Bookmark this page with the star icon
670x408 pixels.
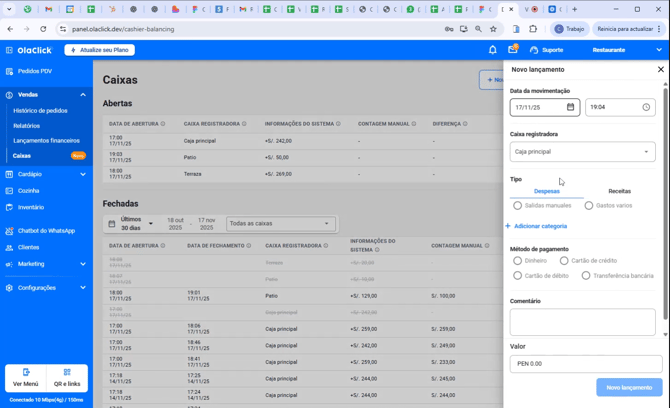493,29
